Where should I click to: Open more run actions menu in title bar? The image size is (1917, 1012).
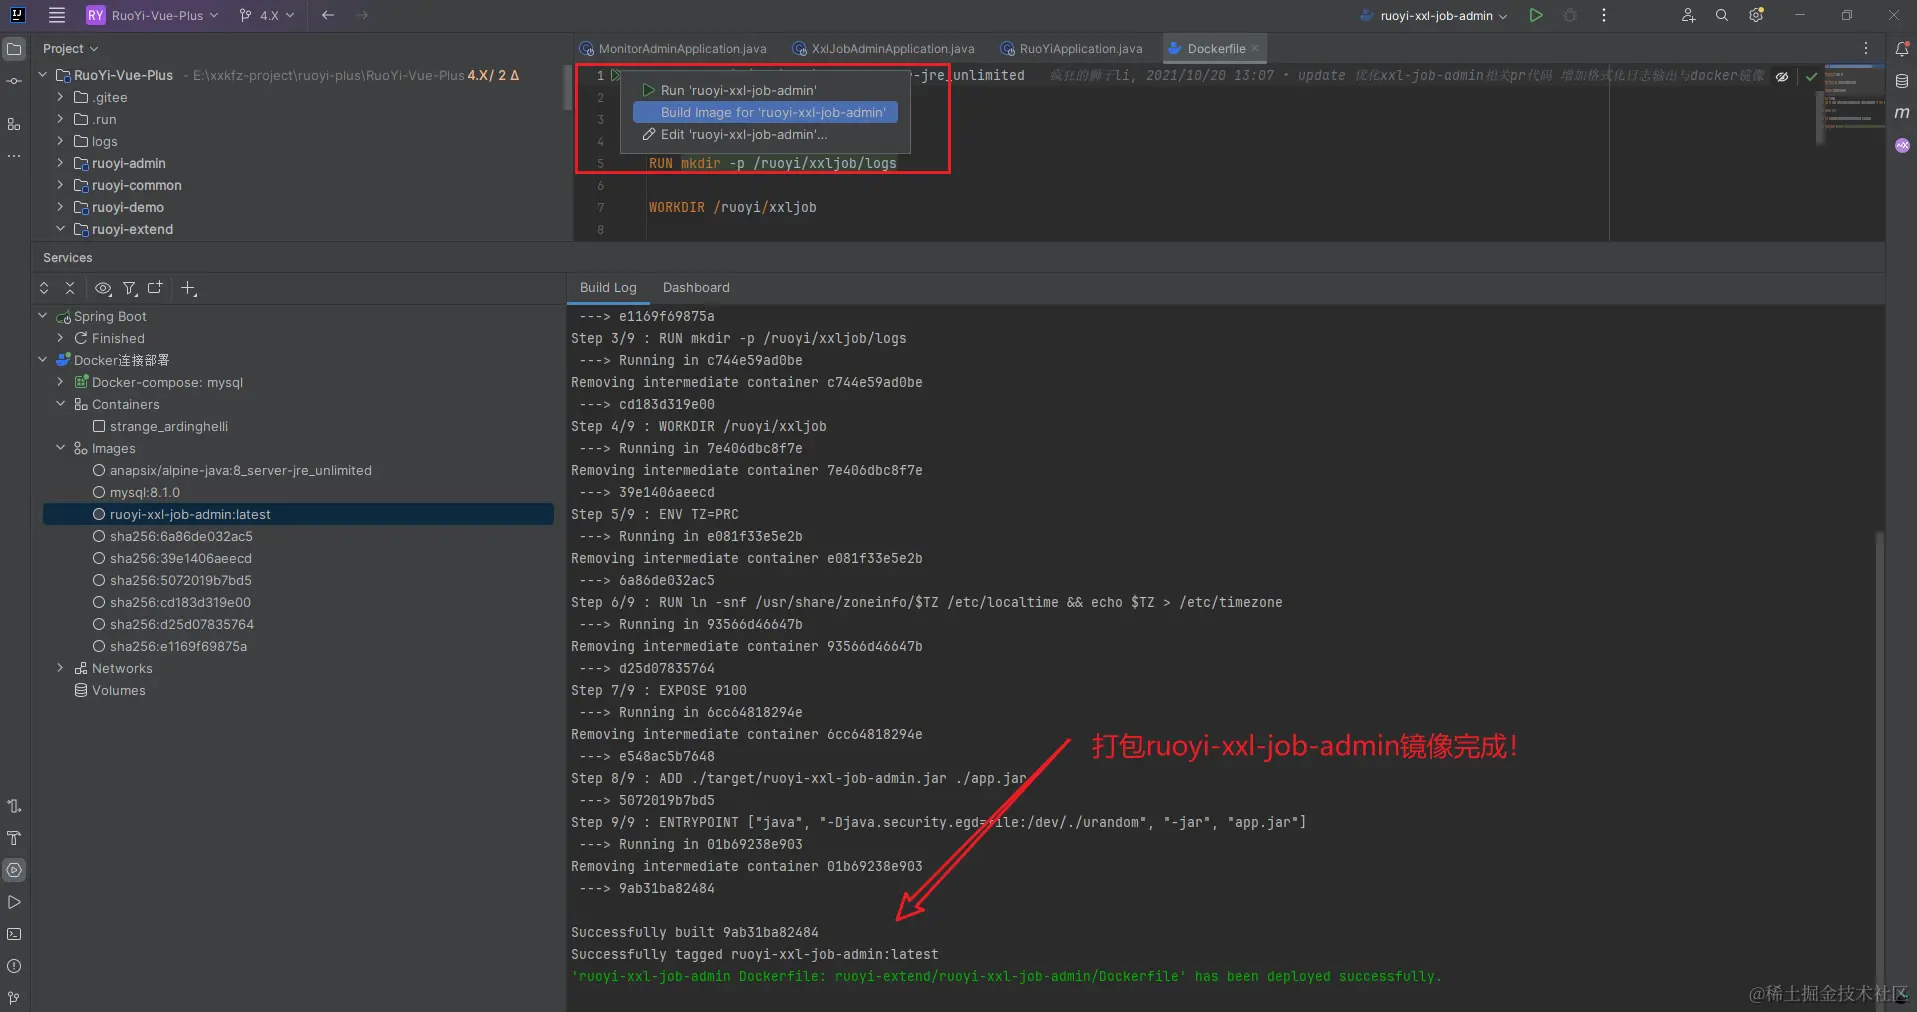pyautogui.click(x=1604, y=15)
